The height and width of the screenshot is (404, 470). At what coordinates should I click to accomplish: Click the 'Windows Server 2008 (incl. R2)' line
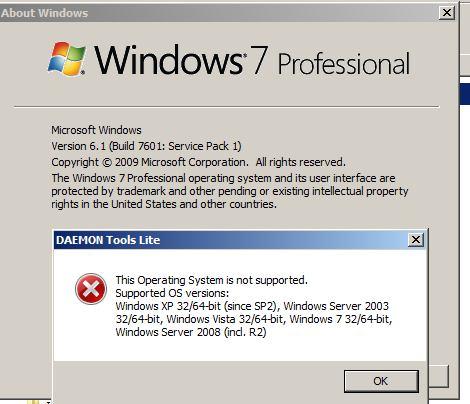click(x=191, y=332)
